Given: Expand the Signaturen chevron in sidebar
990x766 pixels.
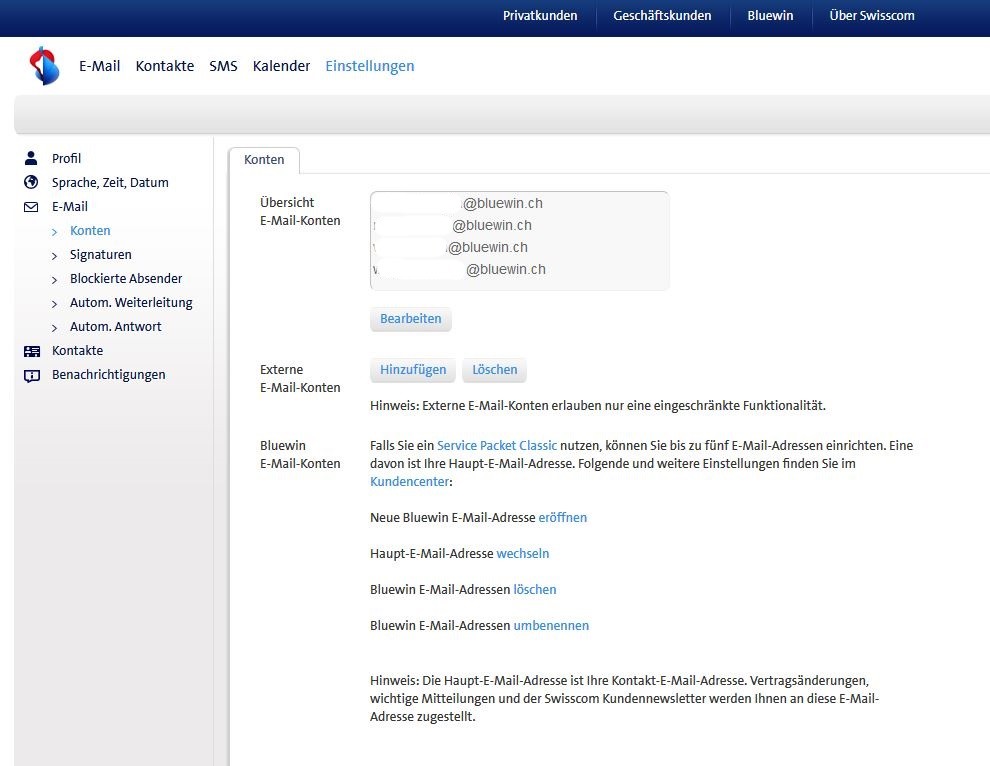Looking at the screenshot, I should click(55, 256).
